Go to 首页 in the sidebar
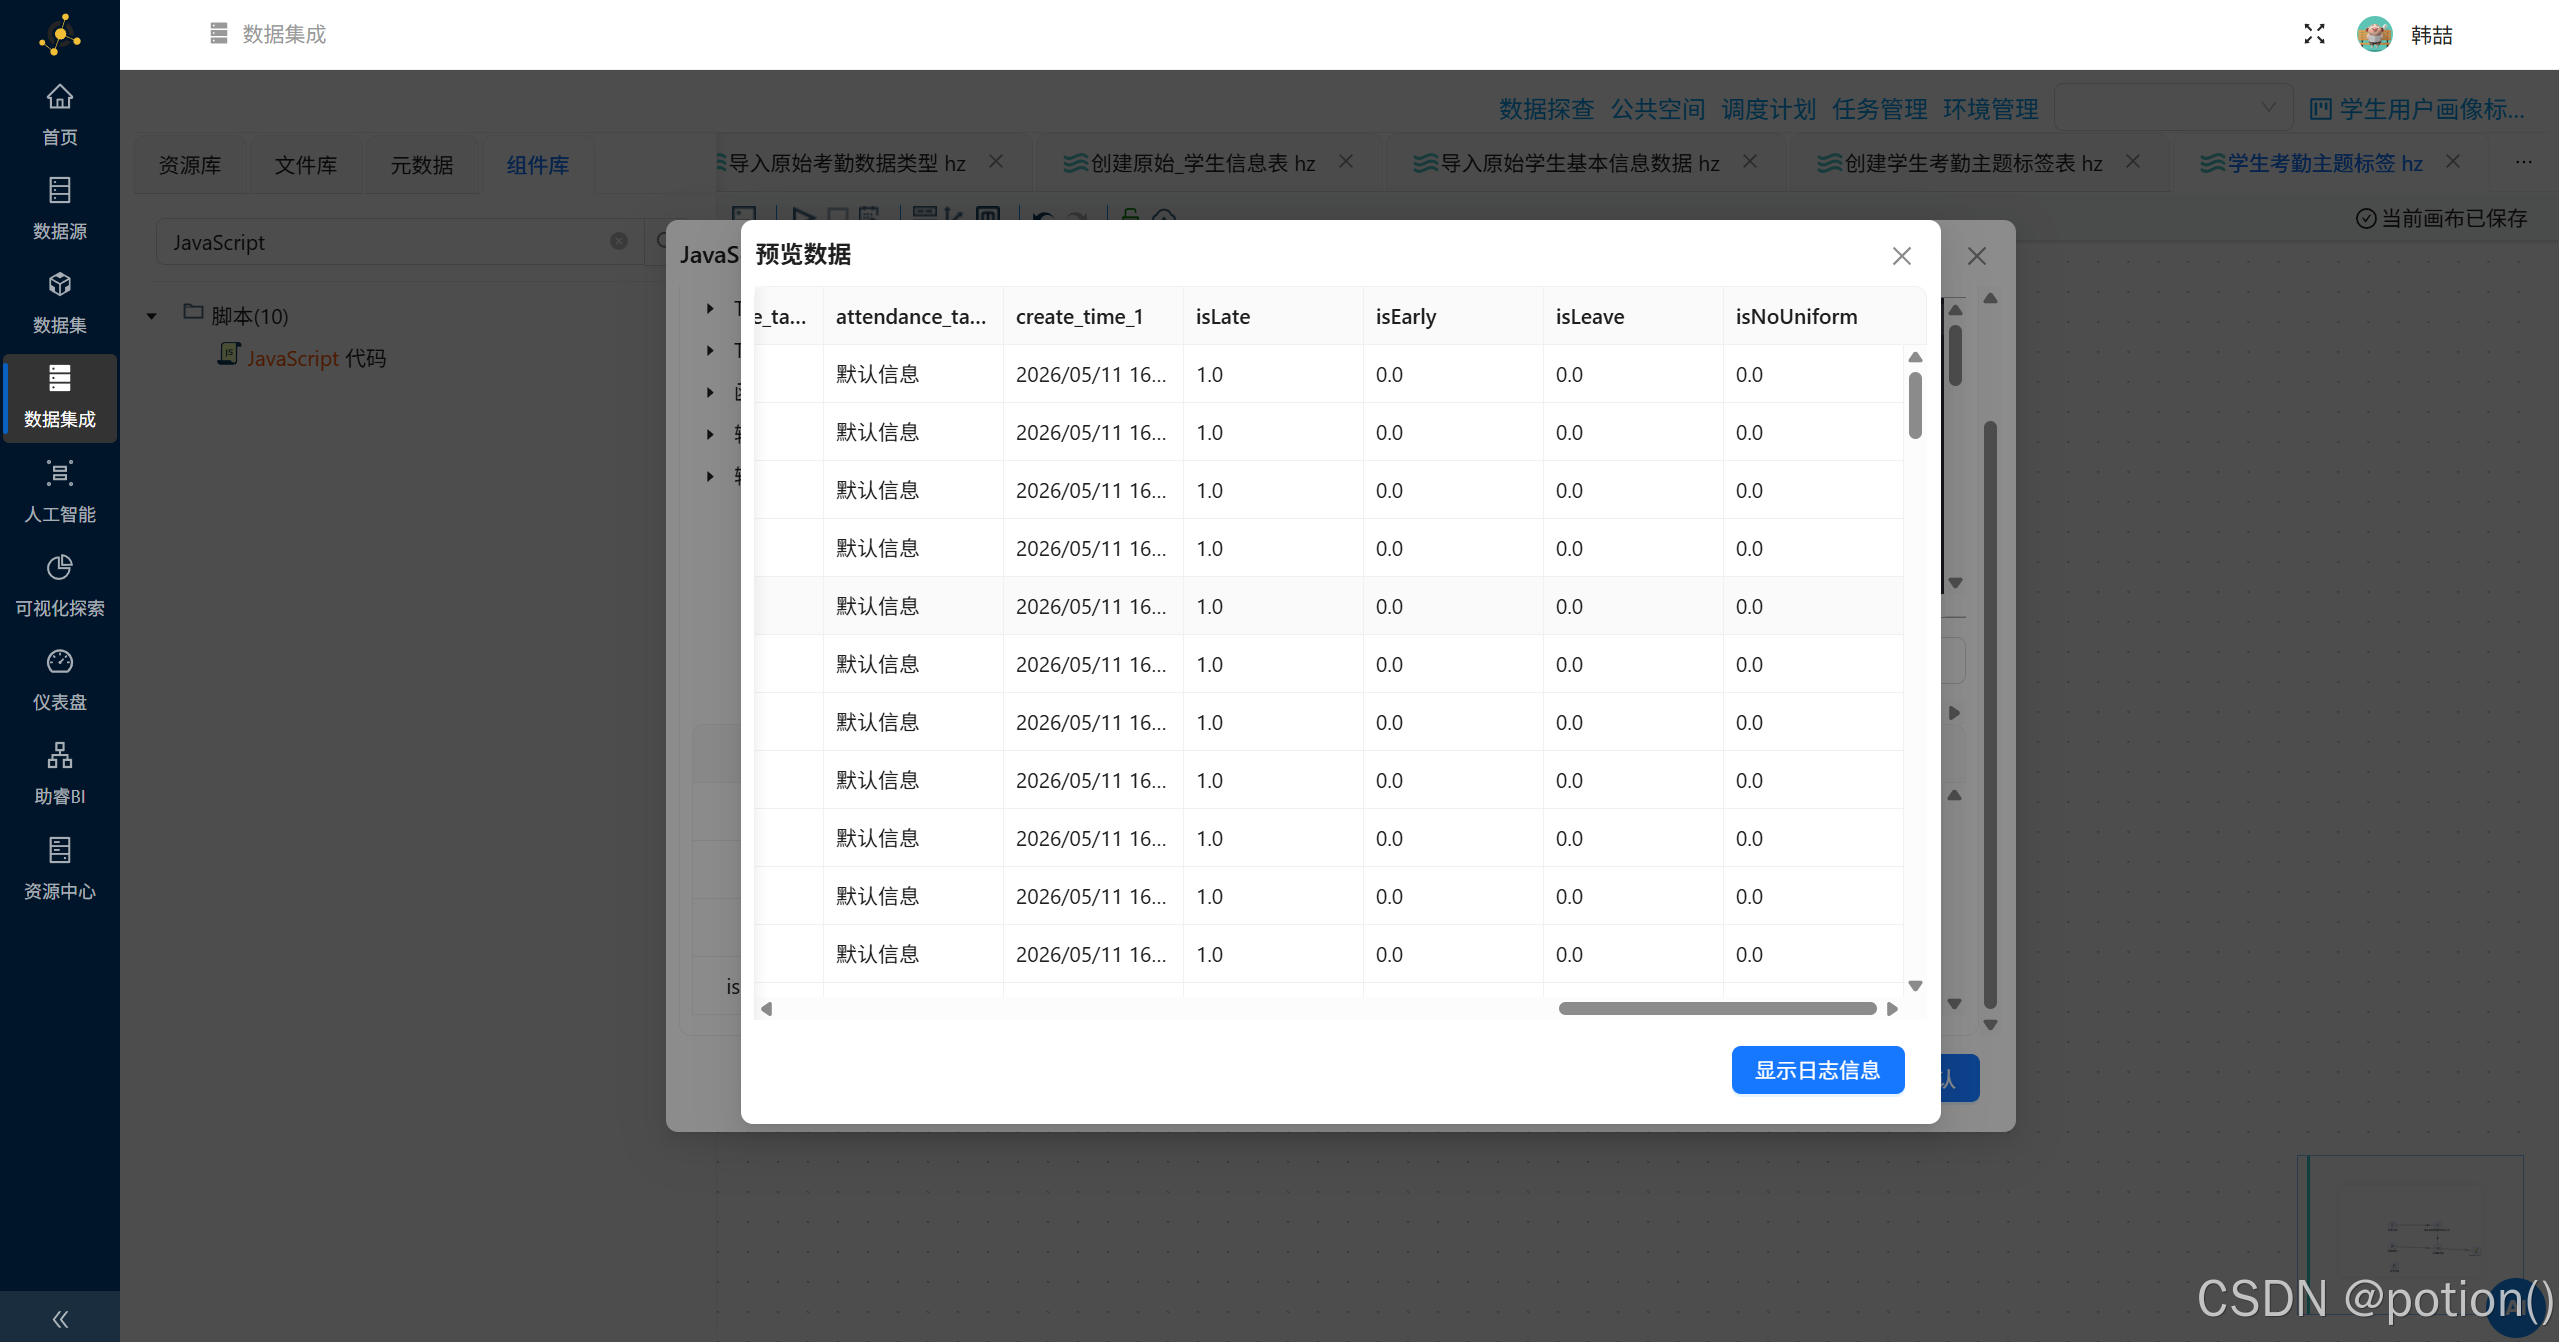The width and height of the screenshot is (2559, 1342). (x=60, y=115)
